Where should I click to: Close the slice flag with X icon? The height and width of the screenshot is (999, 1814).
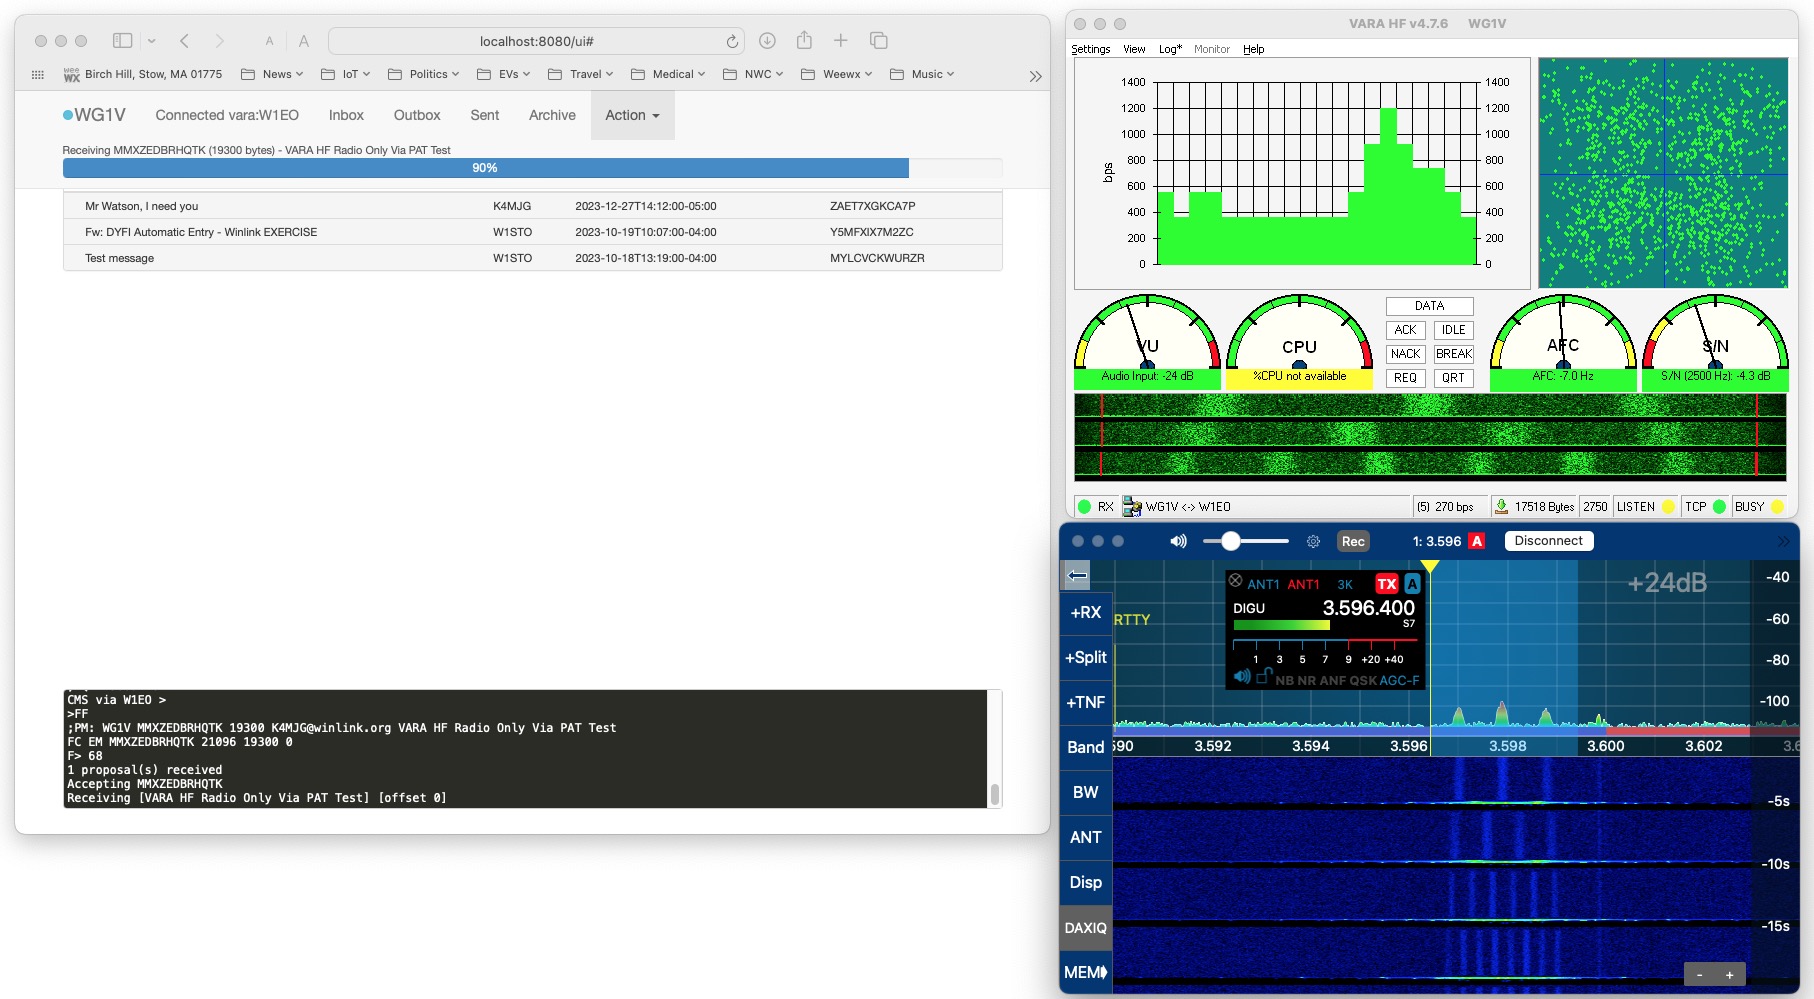click(x=1236, y=581)
